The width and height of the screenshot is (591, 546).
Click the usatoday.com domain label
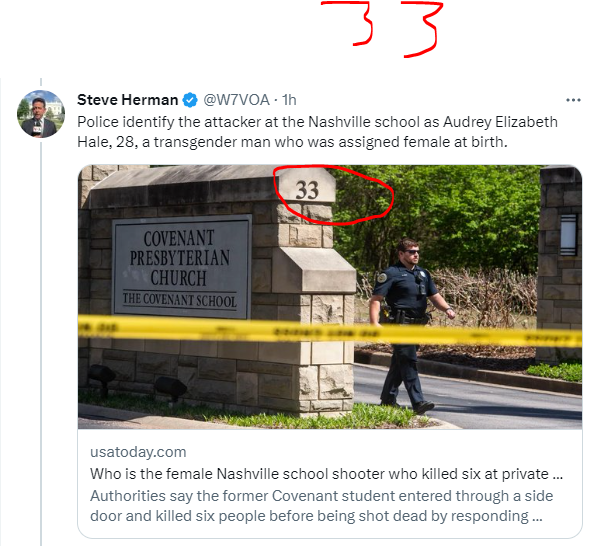click(138, 452)
